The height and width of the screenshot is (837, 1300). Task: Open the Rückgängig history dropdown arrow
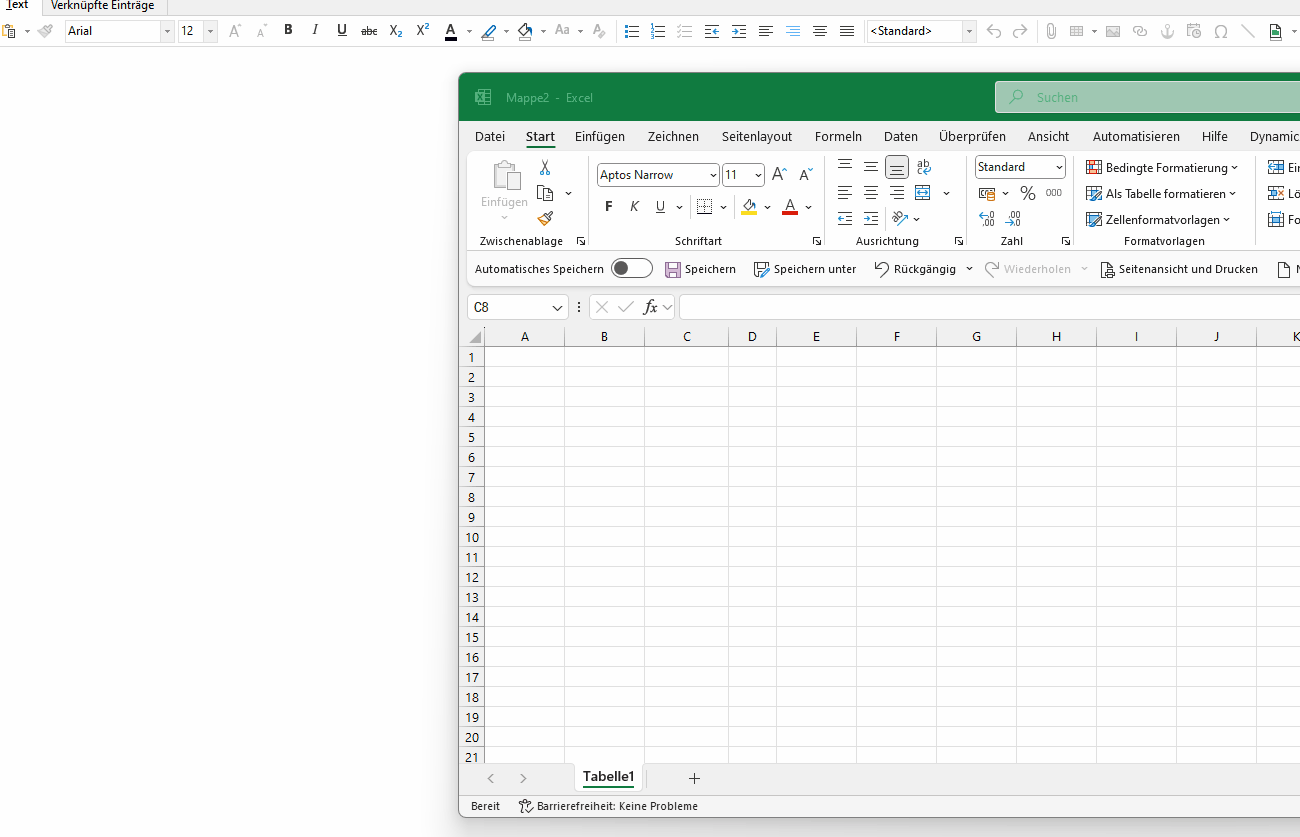(970, 269)
